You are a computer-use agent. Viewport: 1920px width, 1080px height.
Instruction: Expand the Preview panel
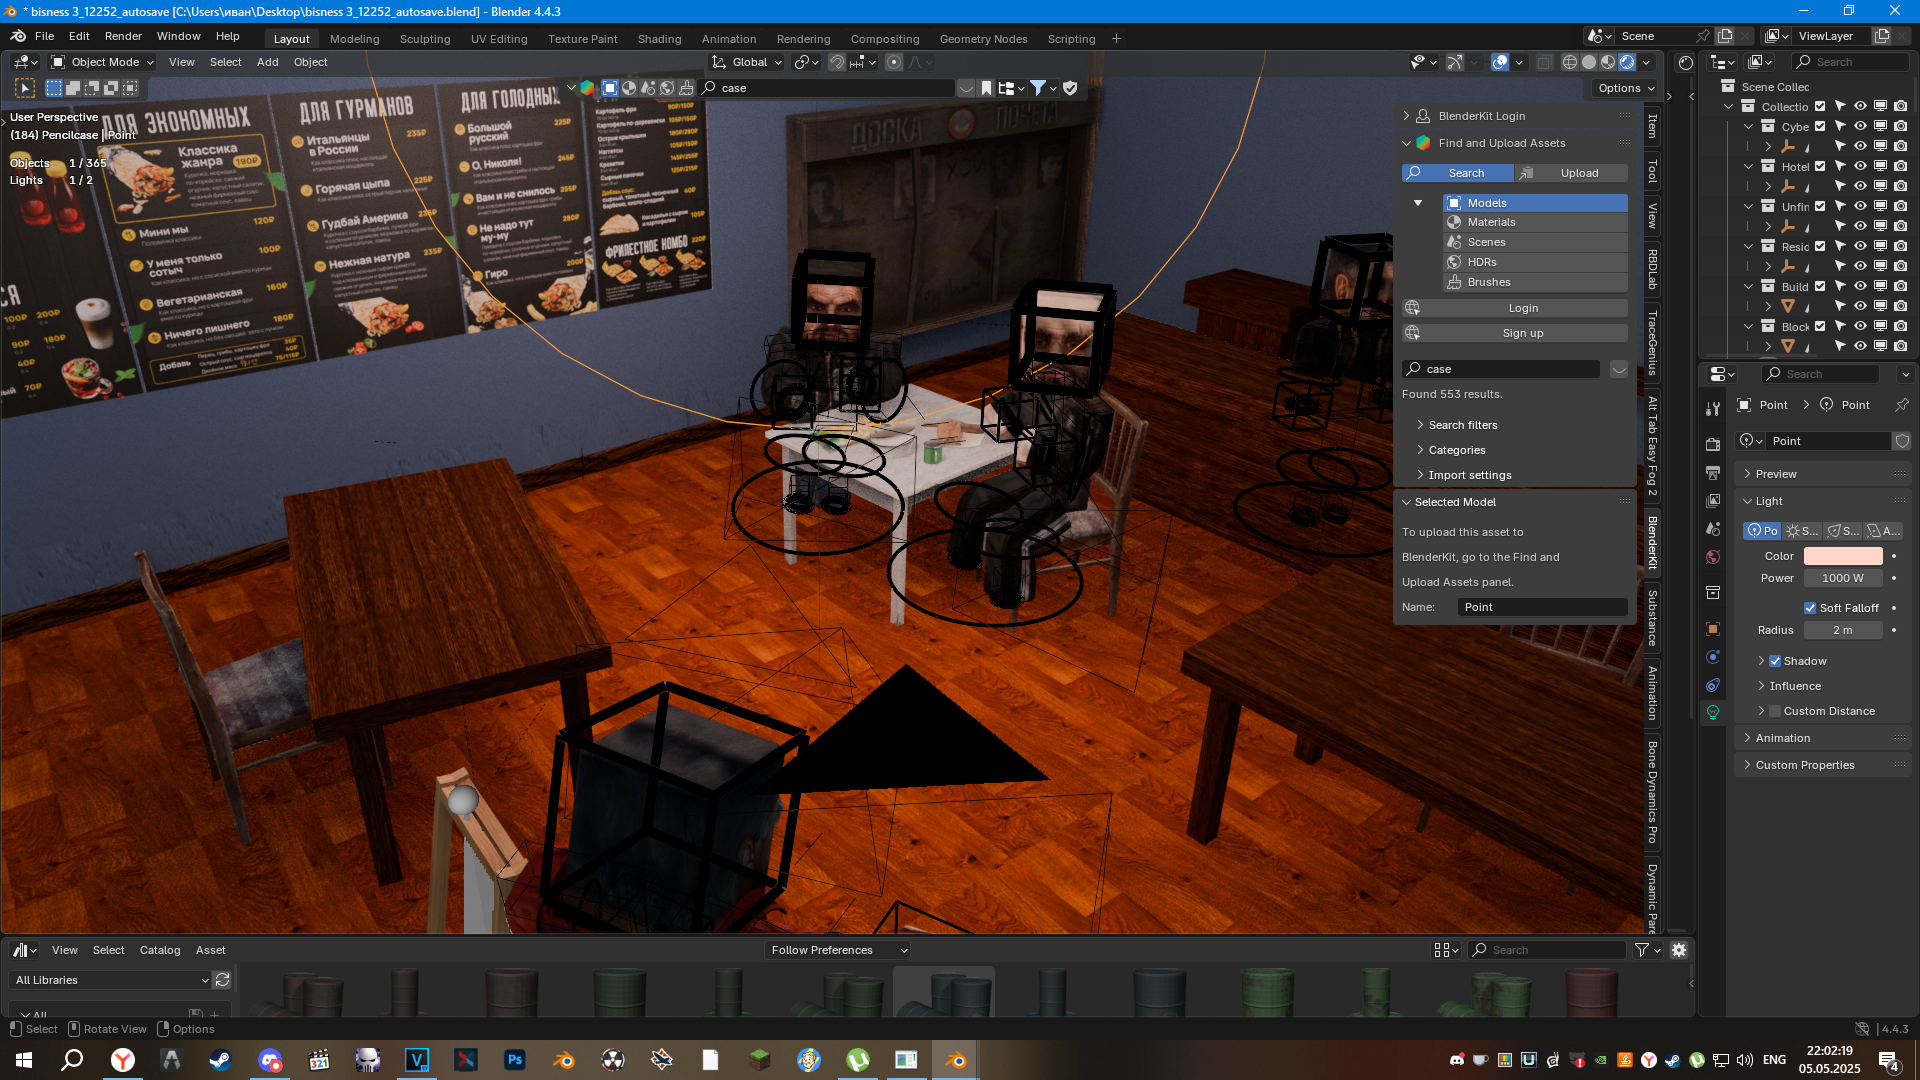[x=1776, y=474]
